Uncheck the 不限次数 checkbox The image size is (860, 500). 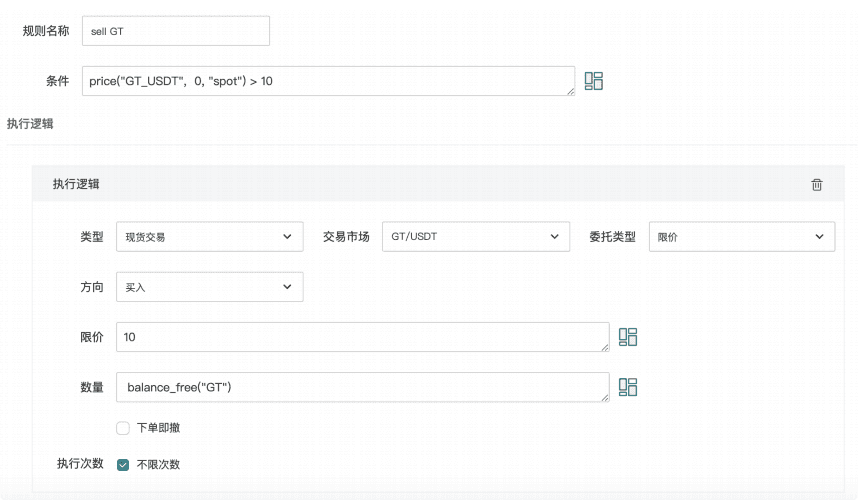tap(123, 465)
